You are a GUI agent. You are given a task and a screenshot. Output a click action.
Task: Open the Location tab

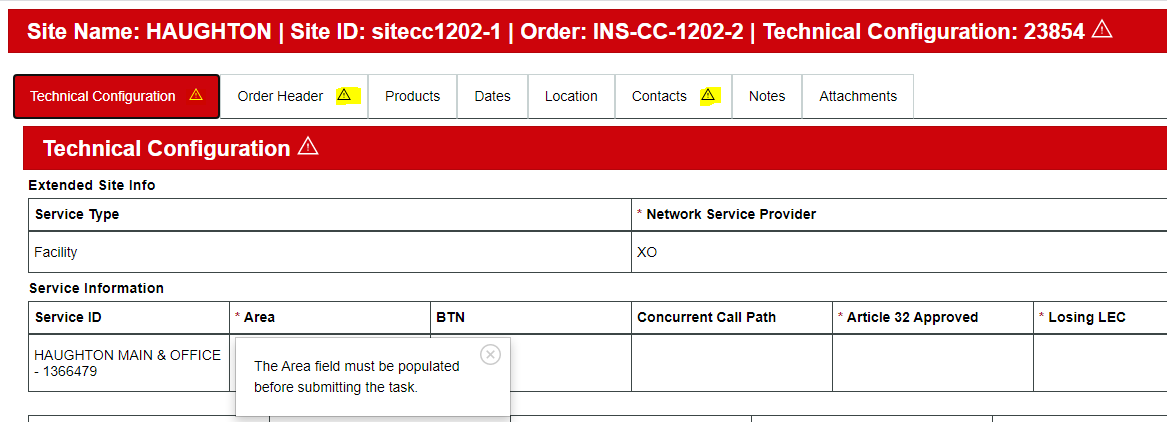point(571,96)
